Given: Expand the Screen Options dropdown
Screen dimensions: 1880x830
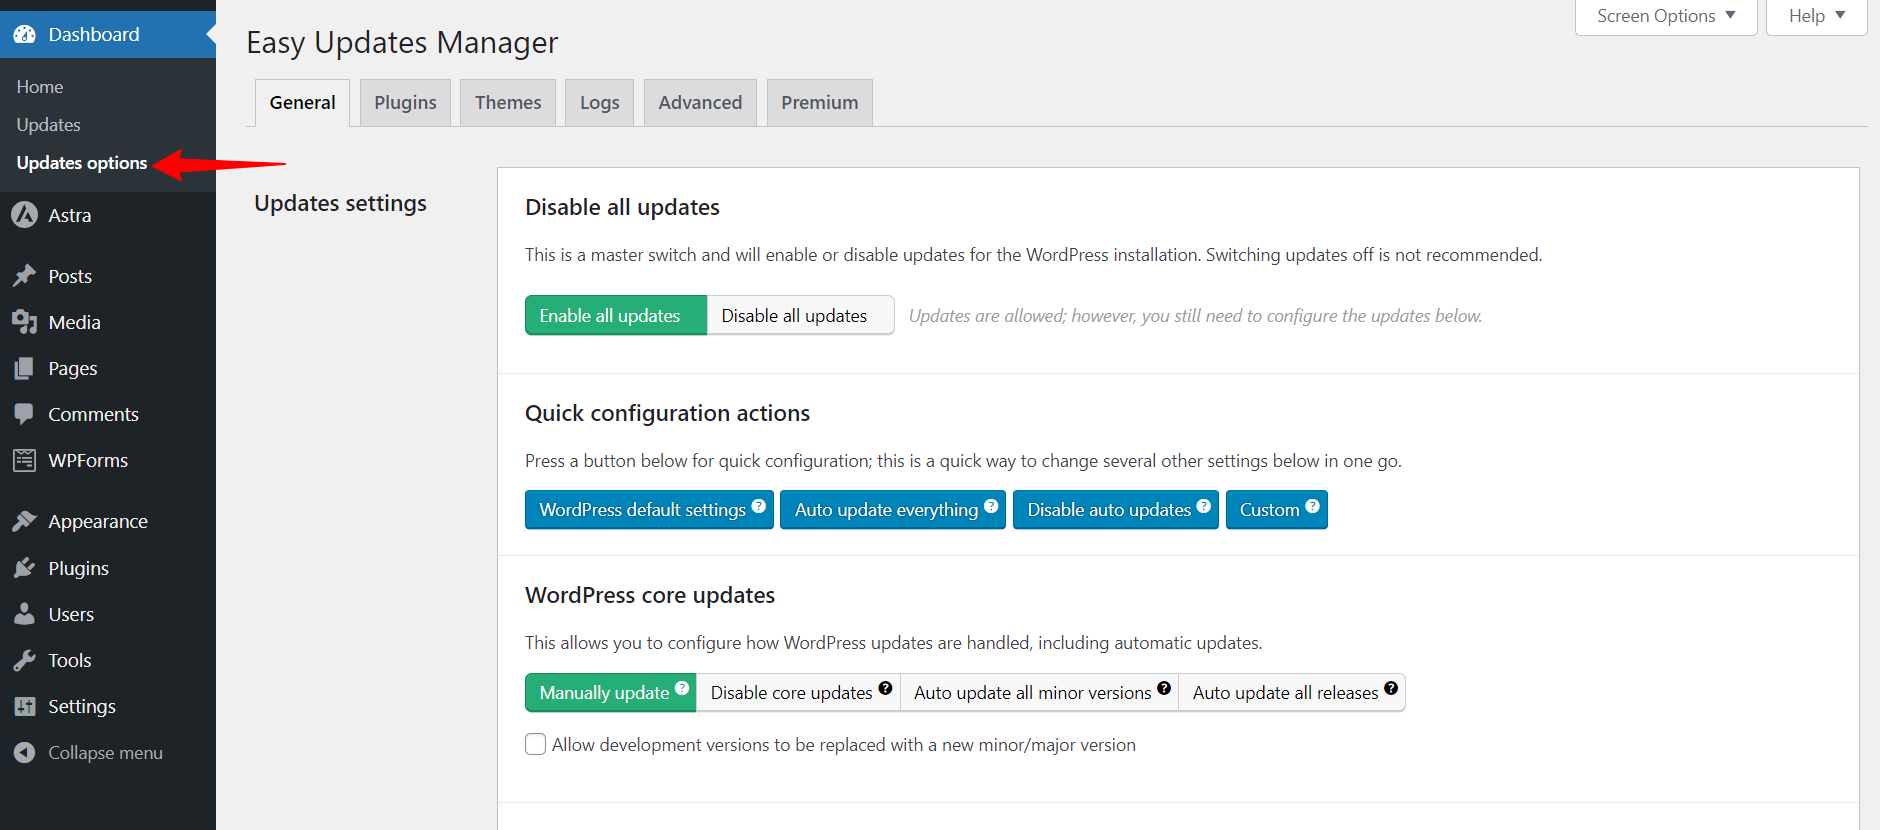Looking at the screenshot, I should point(1666,16).
